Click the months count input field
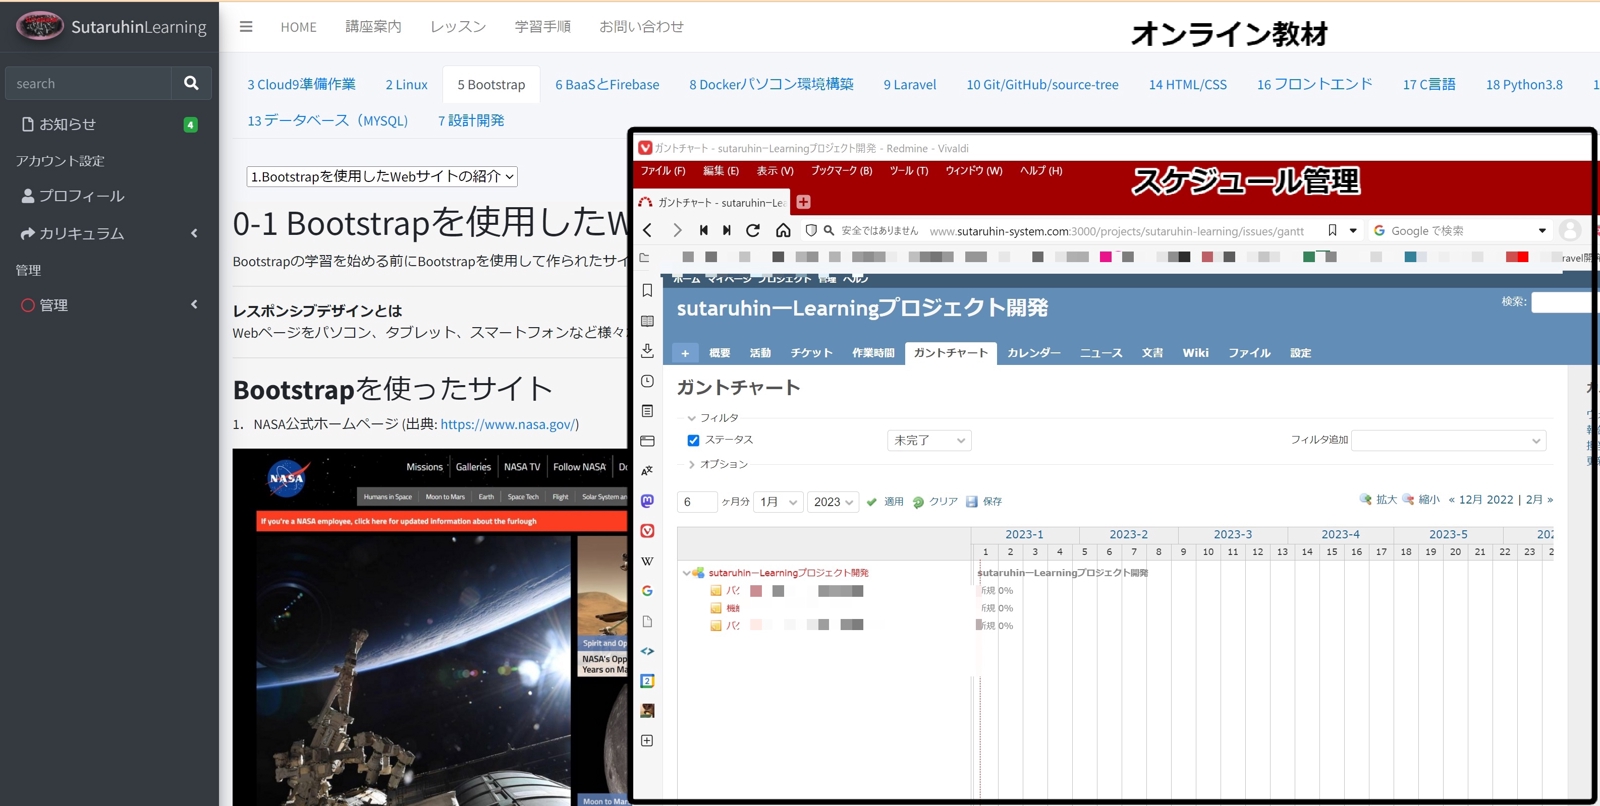The height and width of the screenshot is (806, 1600). pos(697,502)
